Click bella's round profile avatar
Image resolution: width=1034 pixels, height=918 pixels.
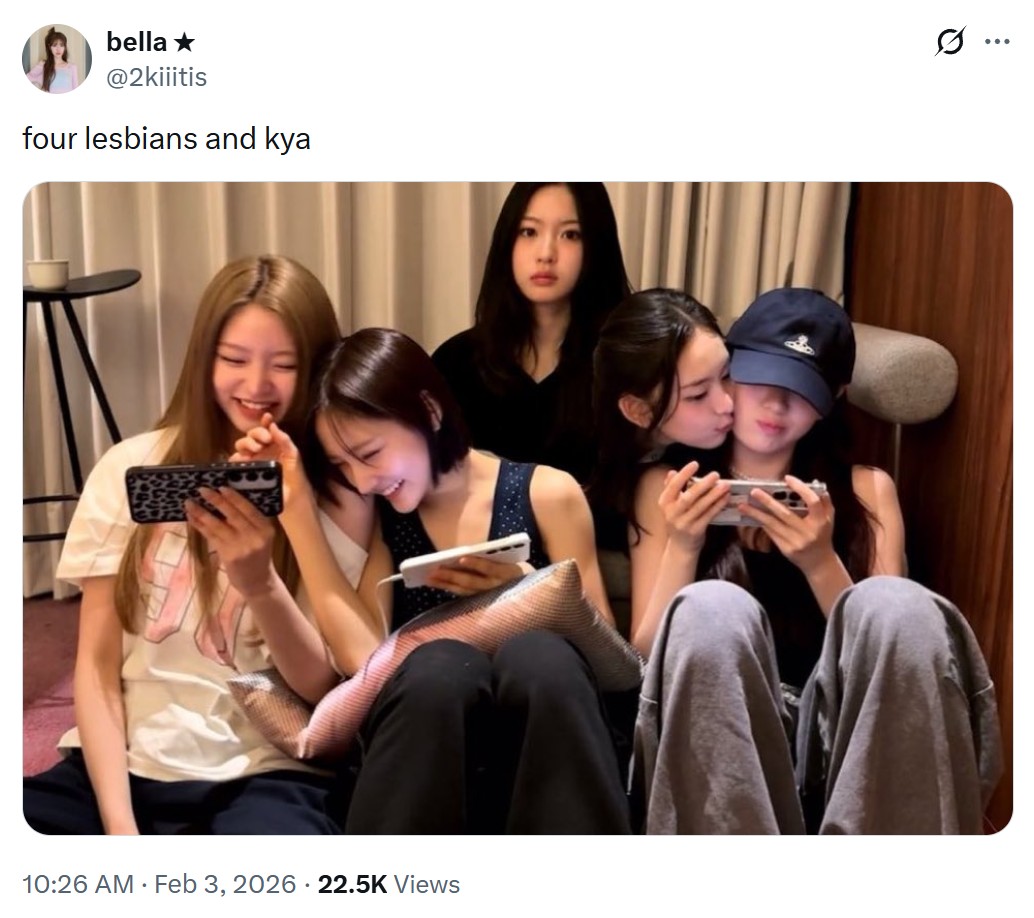(x=57, y=59)
